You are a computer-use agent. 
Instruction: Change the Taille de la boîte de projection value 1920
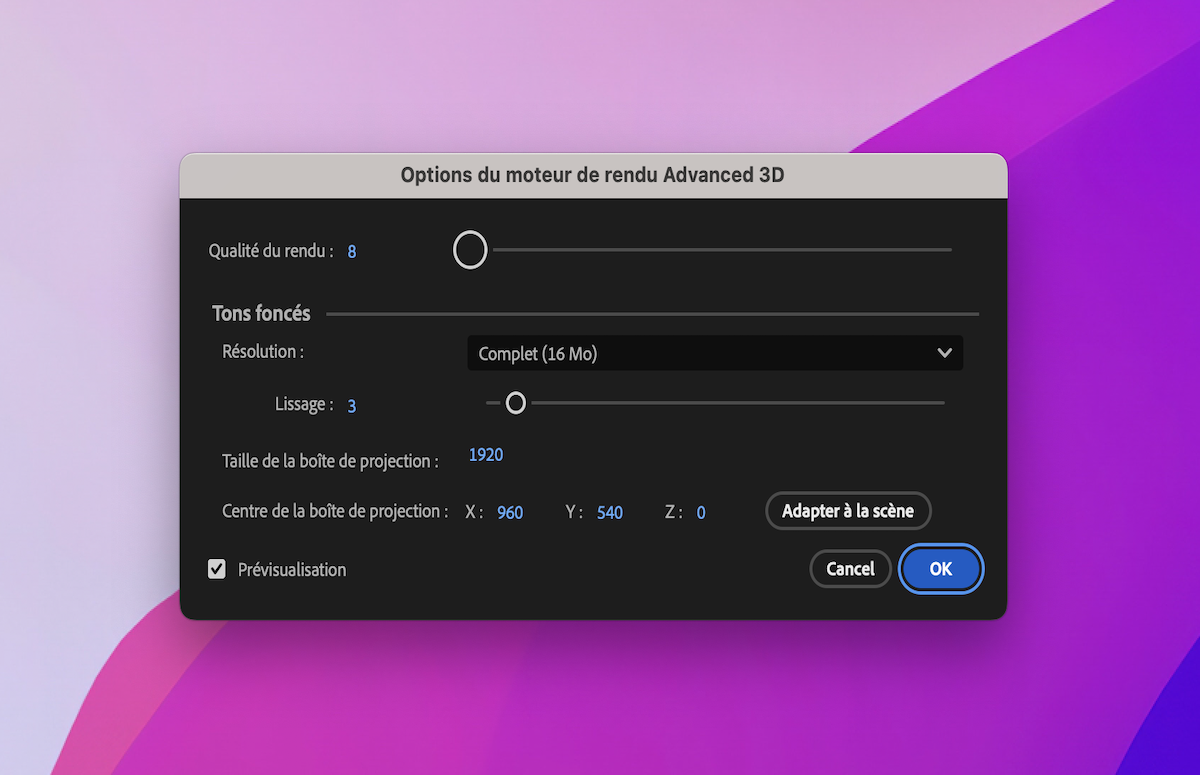click(485, 454)
